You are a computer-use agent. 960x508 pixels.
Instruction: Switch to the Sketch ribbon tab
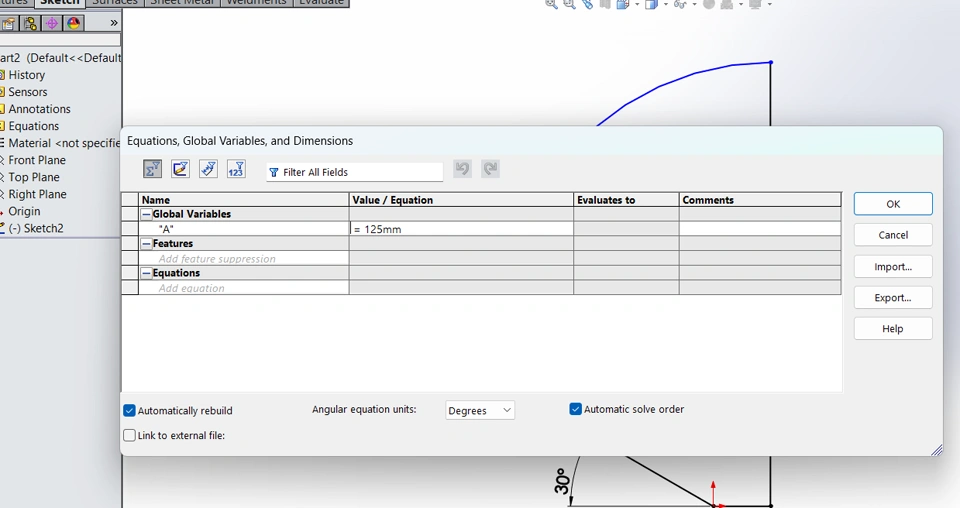(60, 3)
